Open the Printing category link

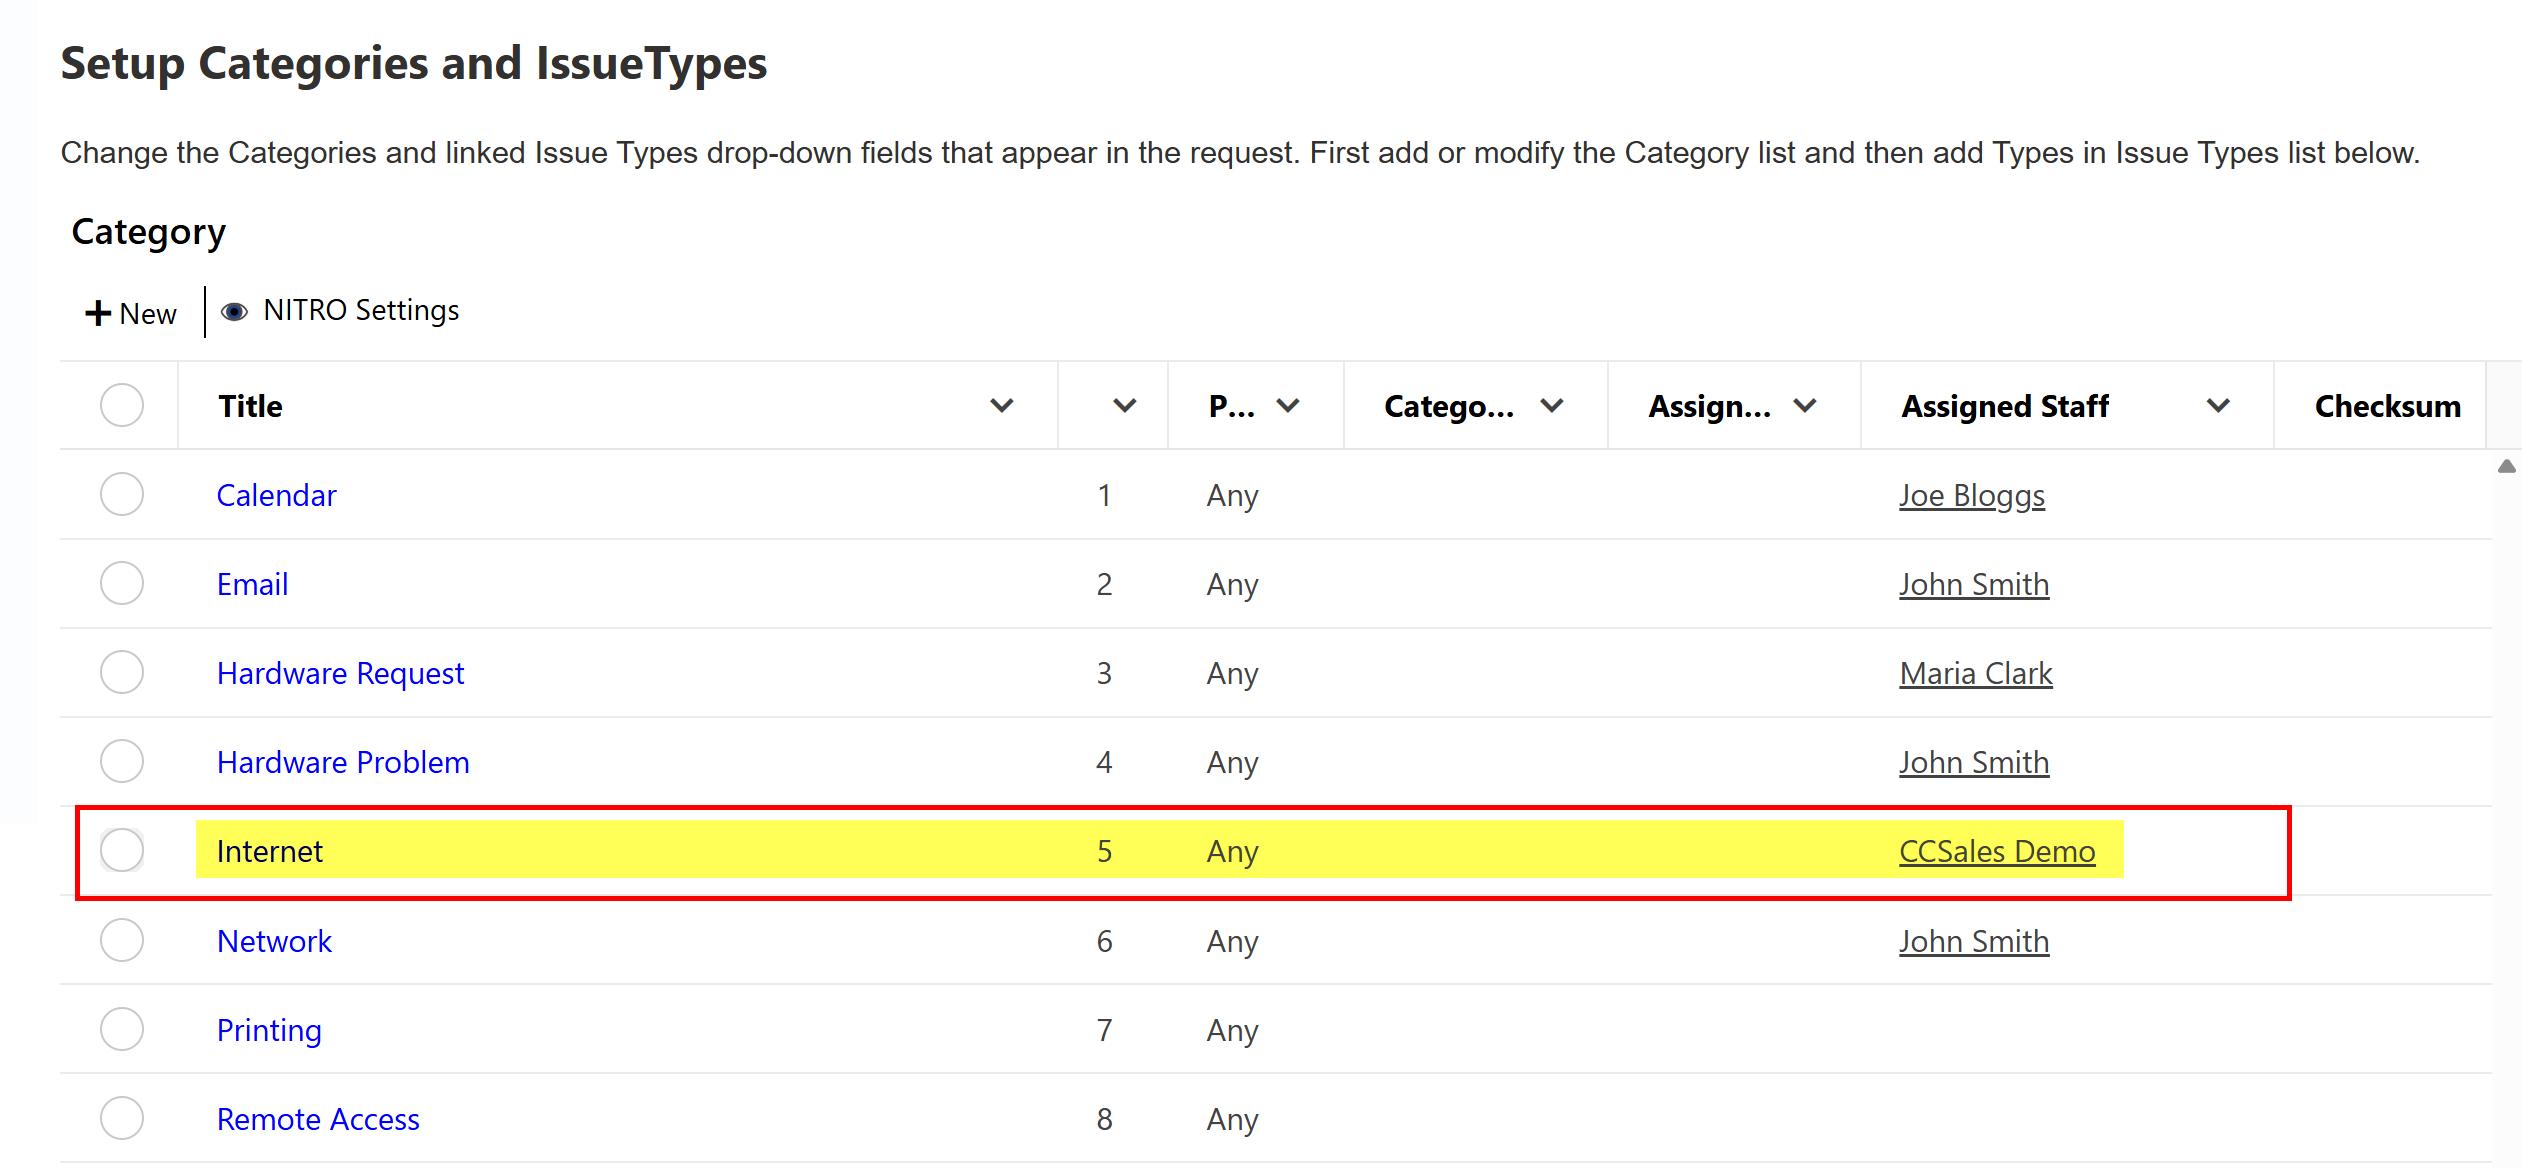(x=269, y=1030)
